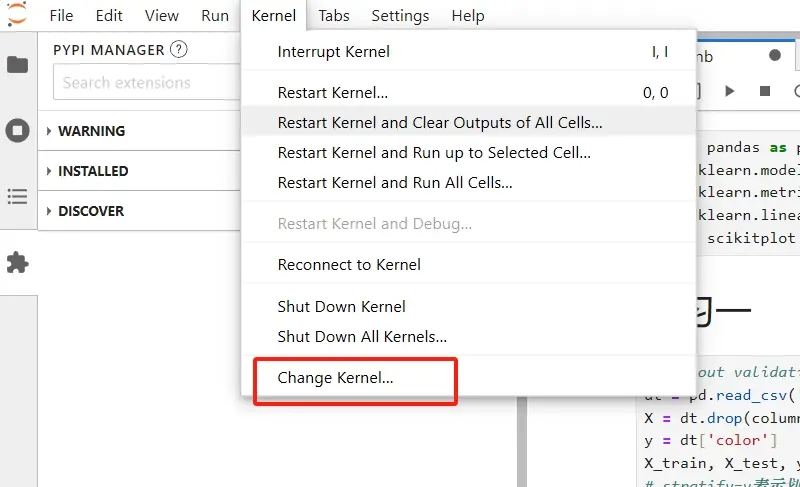Expand the INSTALLED section

[92, 171]
